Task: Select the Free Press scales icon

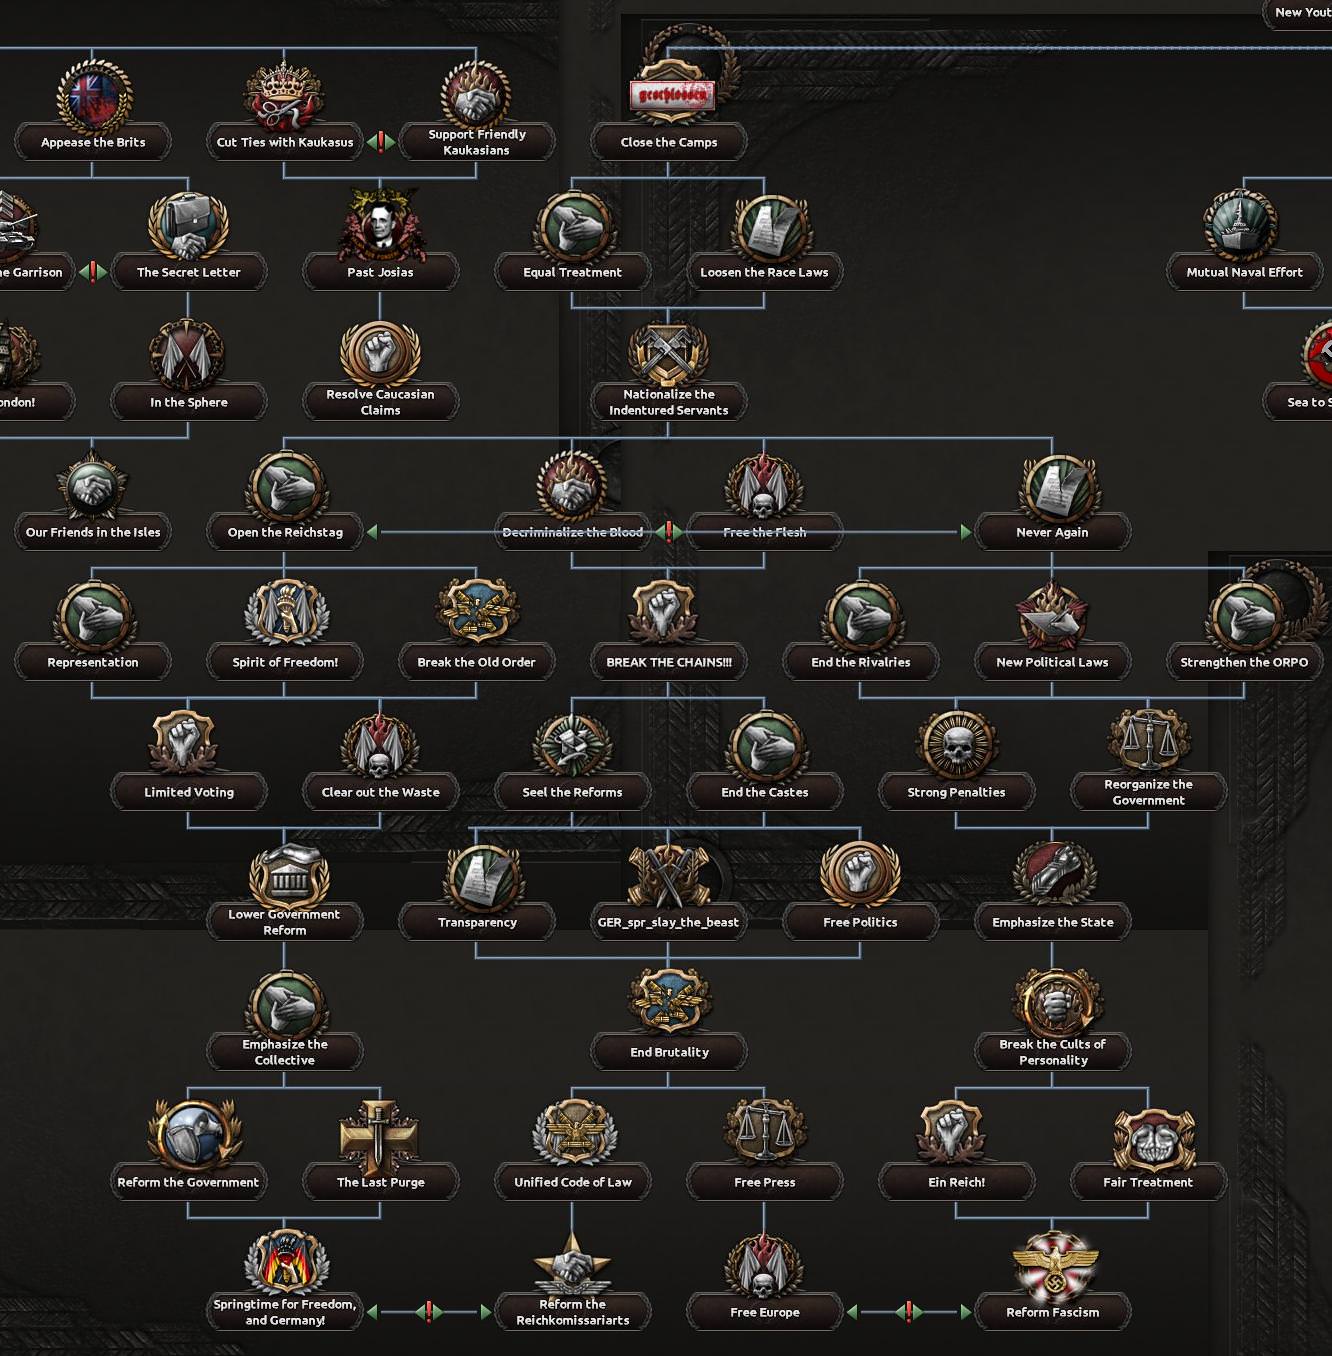Action: click(x=765, y=1134)
